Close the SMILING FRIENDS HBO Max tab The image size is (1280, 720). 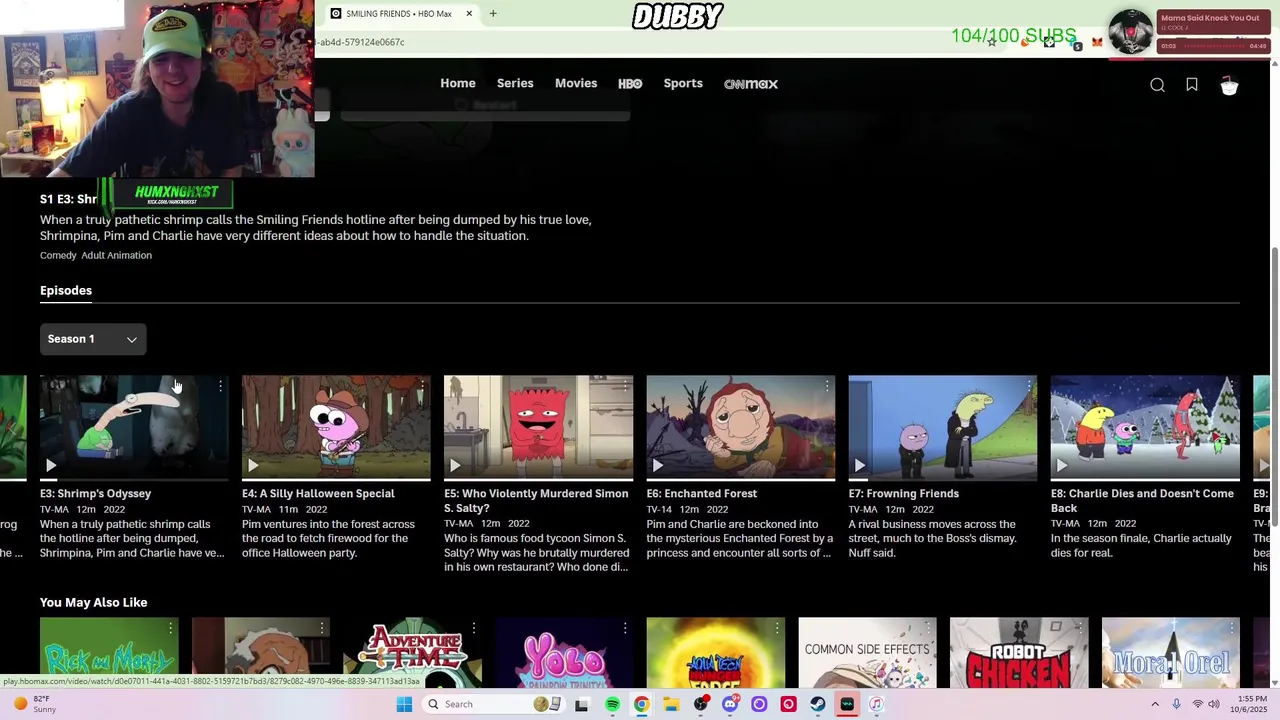[x=469, y=14]
